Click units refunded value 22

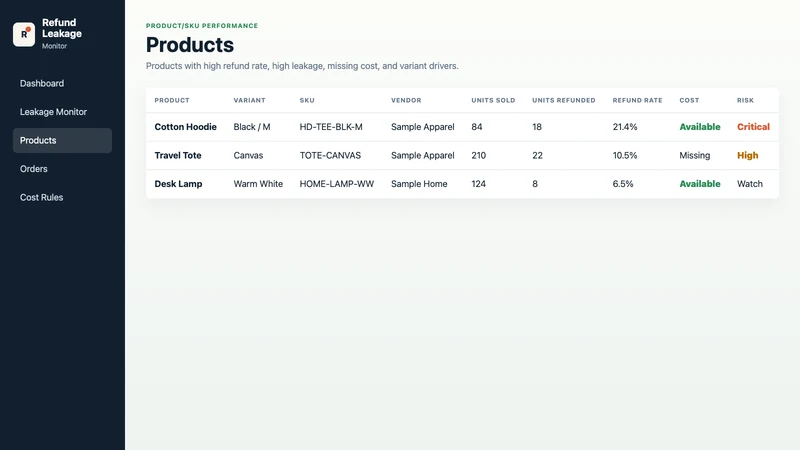538,156
